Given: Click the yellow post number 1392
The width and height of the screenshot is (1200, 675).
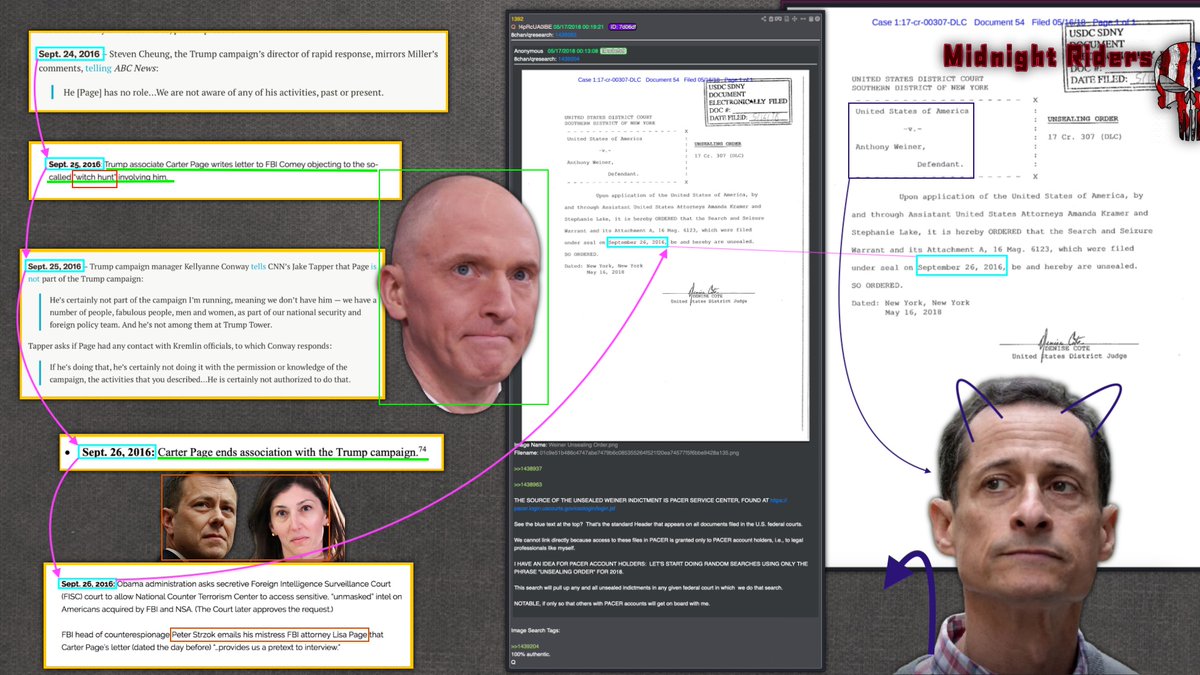Looking at the screenshot, I should coord(518,19).
